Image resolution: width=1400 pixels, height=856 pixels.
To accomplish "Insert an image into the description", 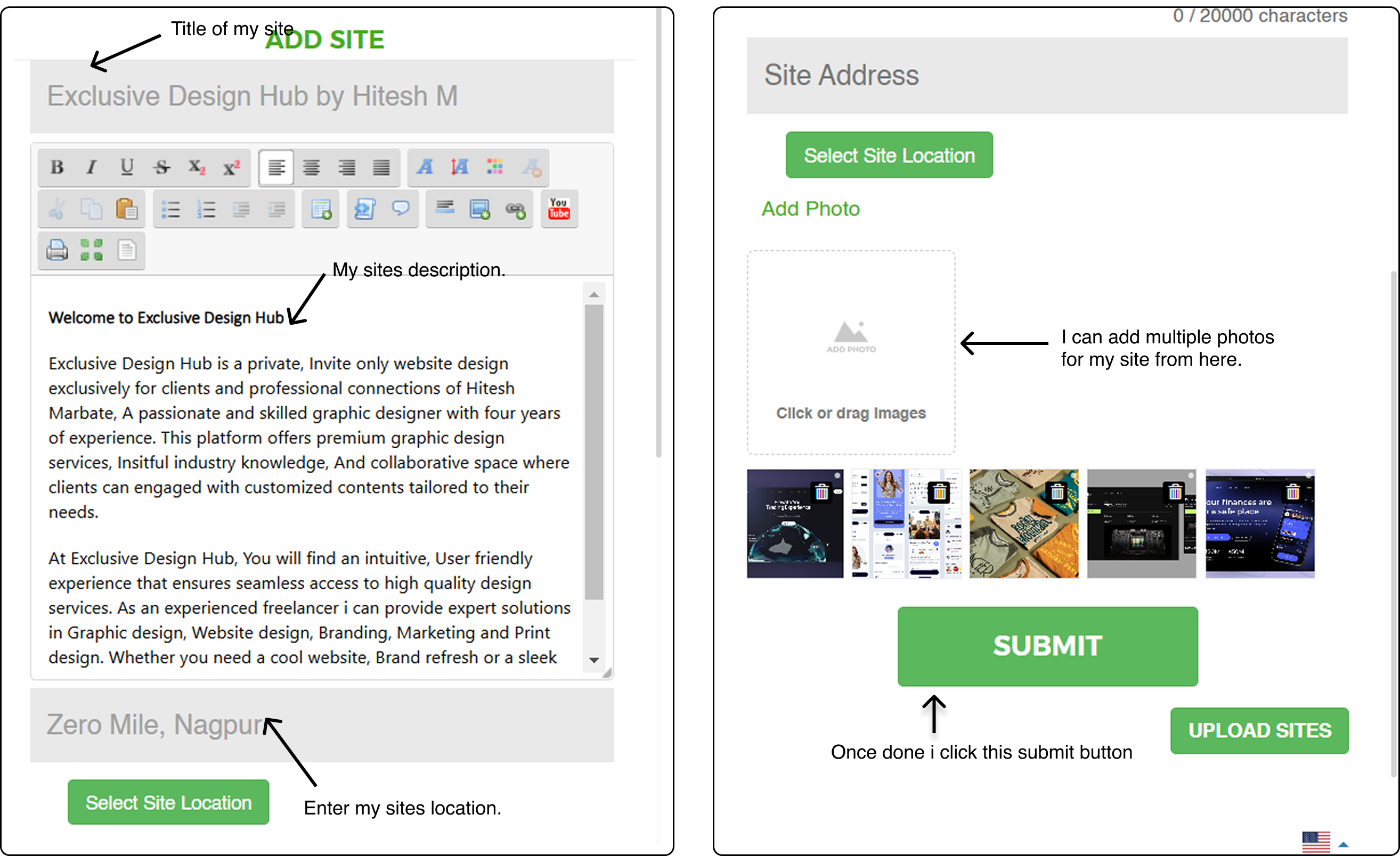I will (x=479, y=209).
